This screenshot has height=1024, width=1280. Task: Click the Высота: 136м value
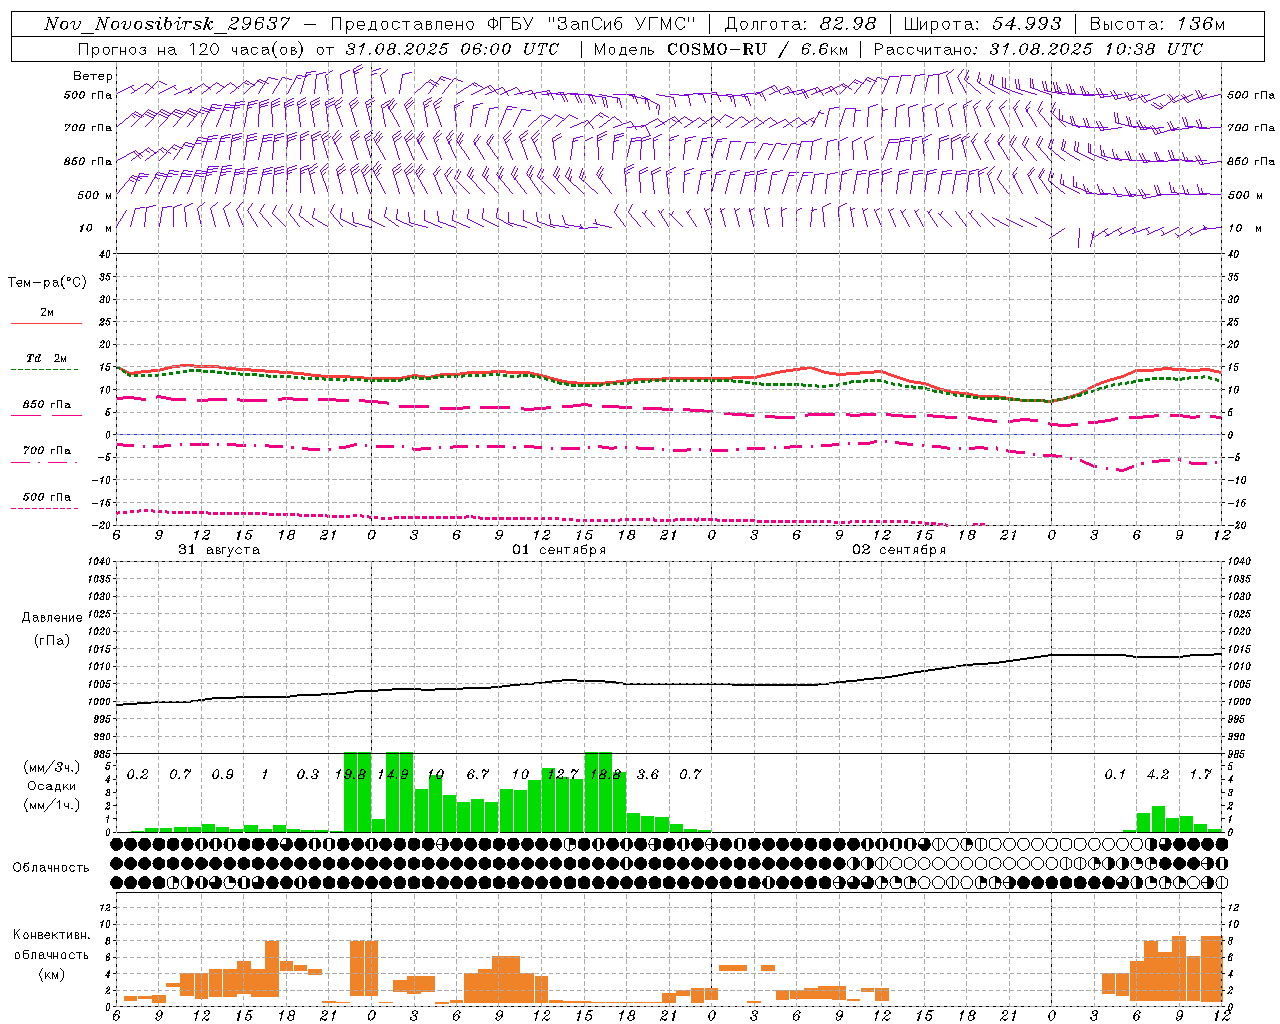pos(1157,24)
